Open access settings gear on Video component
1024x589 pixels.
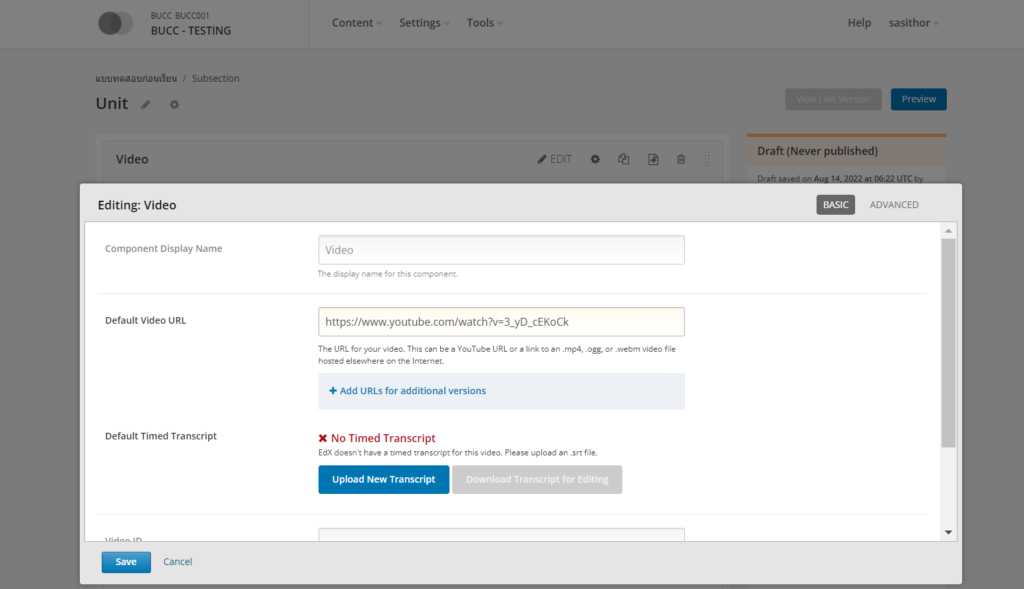[595, 159]
